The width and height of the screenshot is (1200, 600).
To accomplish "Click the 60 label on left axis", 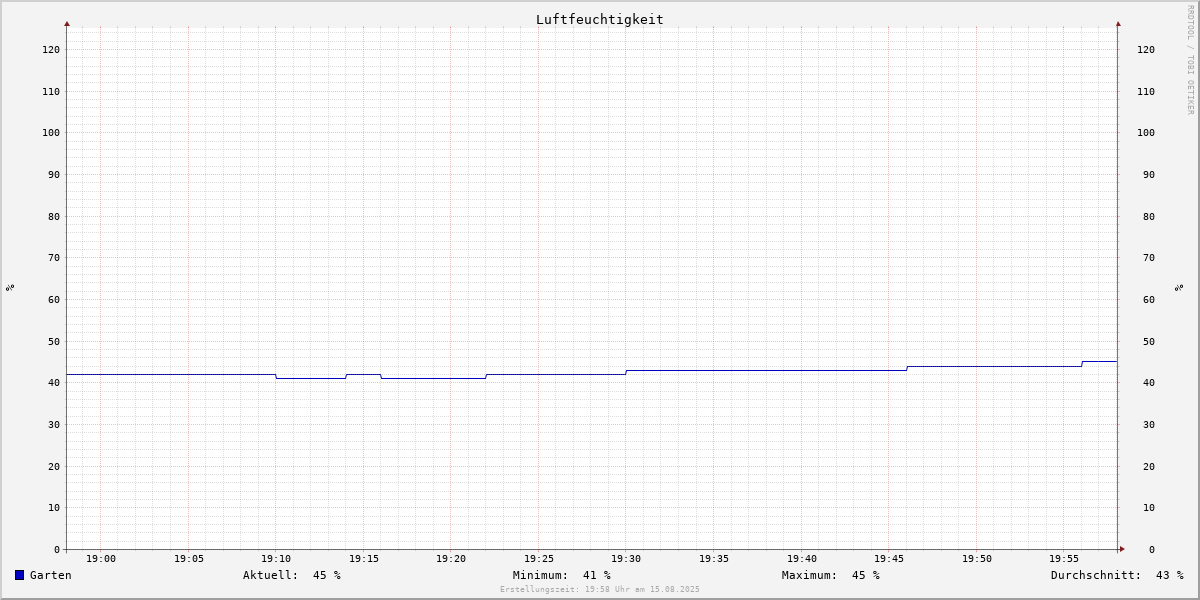I will [x=54, y=299].
